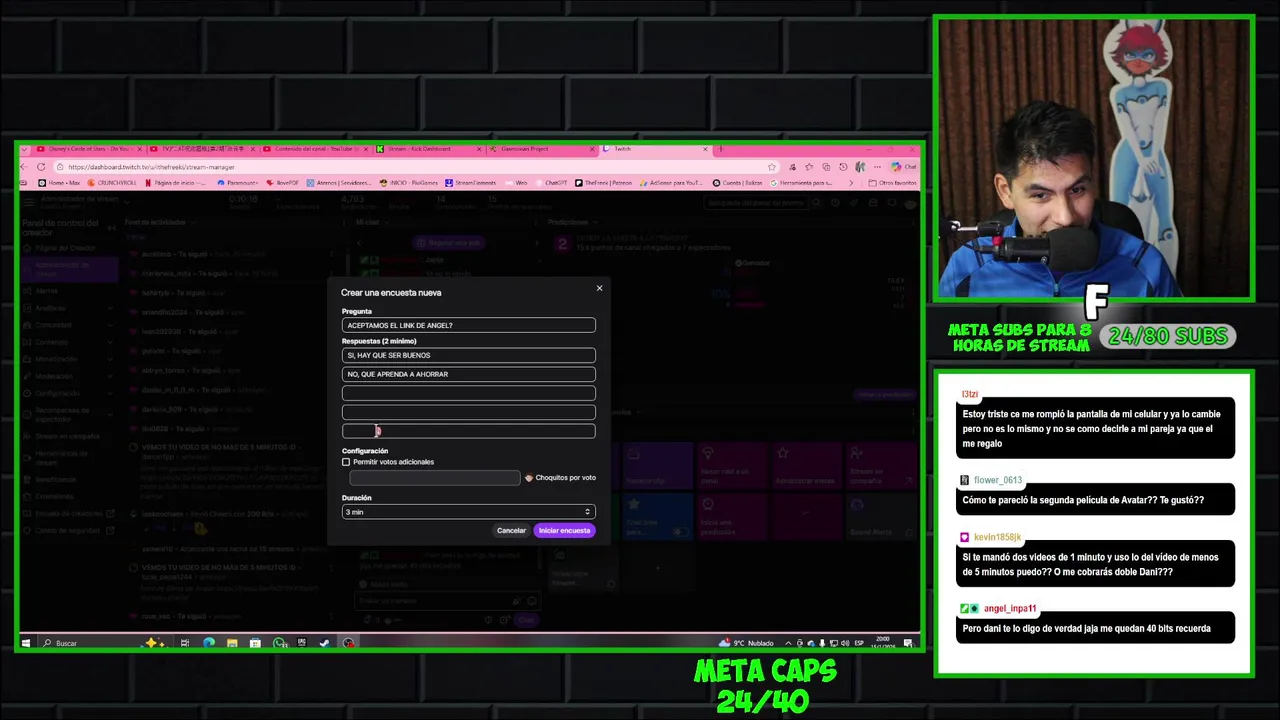This screenshot has width=1280, height=720.
Task: Open Task View from the taskbar
Action: (185, 643)
